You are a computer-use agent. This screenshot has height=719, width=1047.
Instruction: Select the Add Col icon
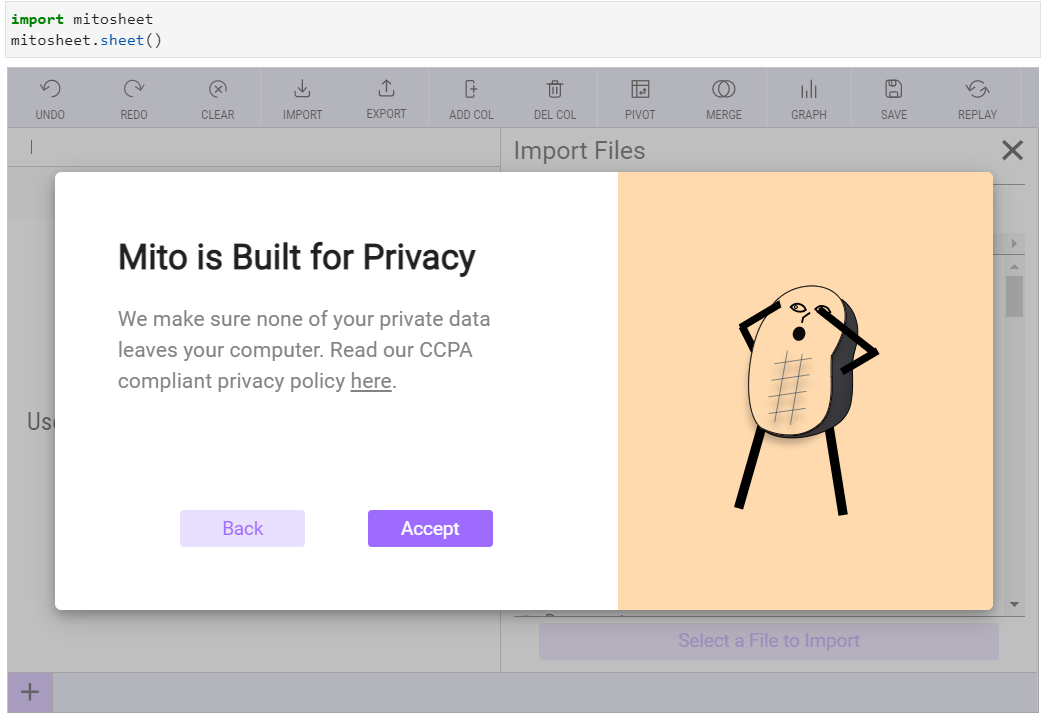coord(471,90)
